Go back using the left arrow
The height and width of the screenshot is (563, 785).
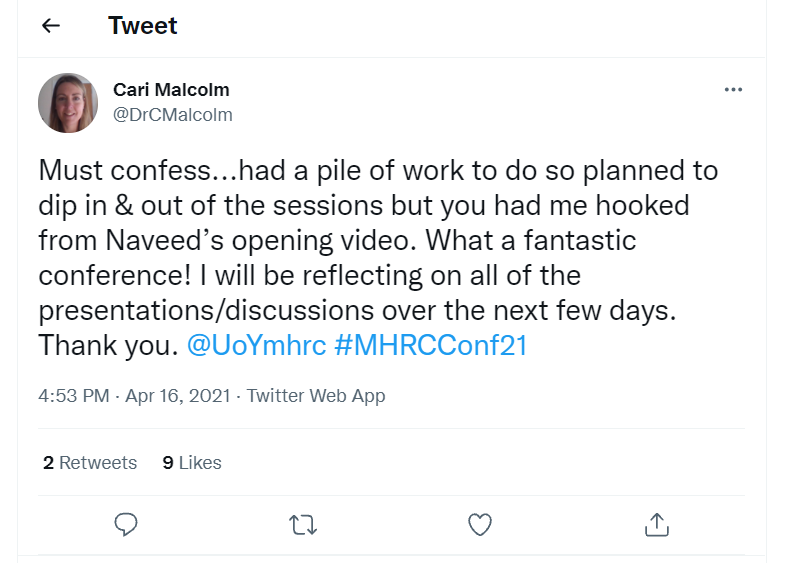point(51,26)
